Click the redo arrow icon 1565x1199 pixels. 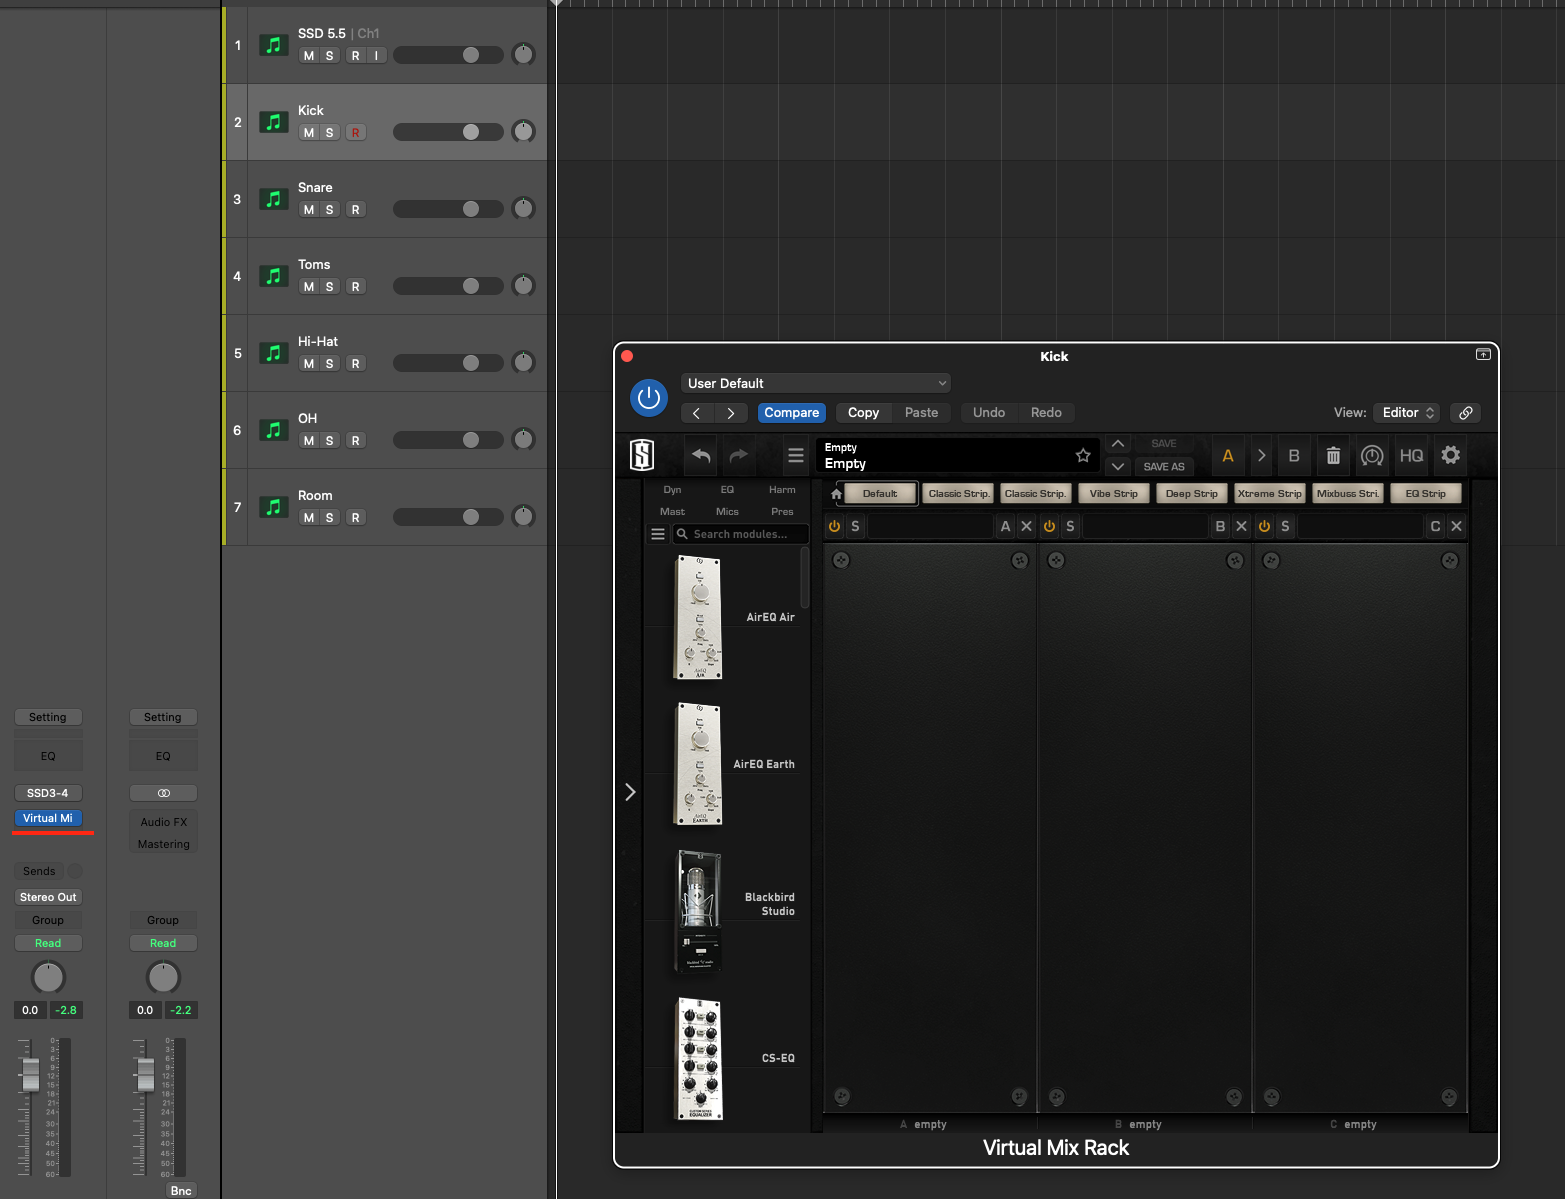coord(739,455)
